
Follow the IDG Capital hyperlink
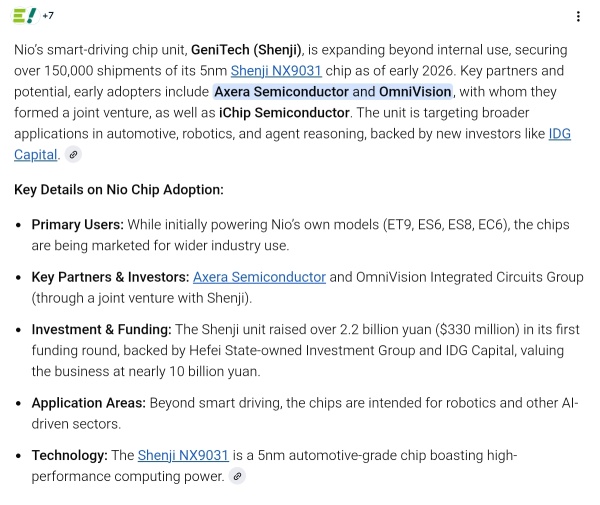292,144
